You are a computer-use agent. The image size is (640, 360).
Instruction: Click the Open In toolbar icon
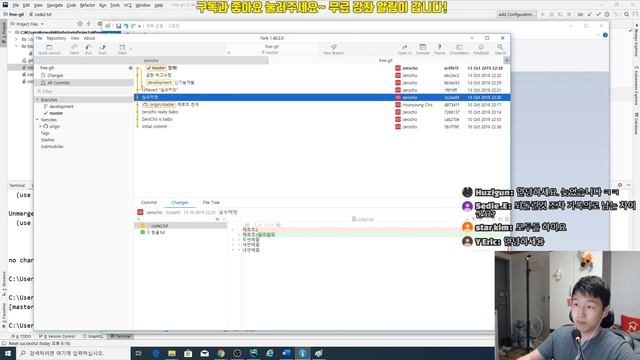(x=404, y=49)
